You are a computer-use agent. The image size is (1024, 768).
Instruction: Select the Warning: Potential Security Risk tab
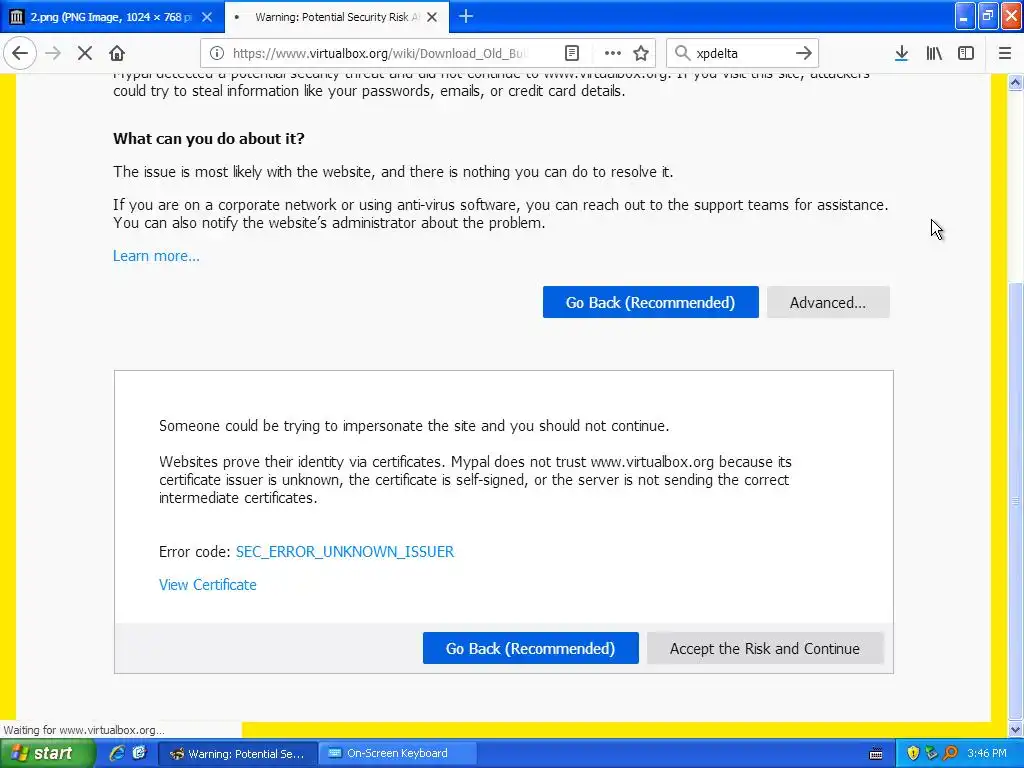point(337,17)
